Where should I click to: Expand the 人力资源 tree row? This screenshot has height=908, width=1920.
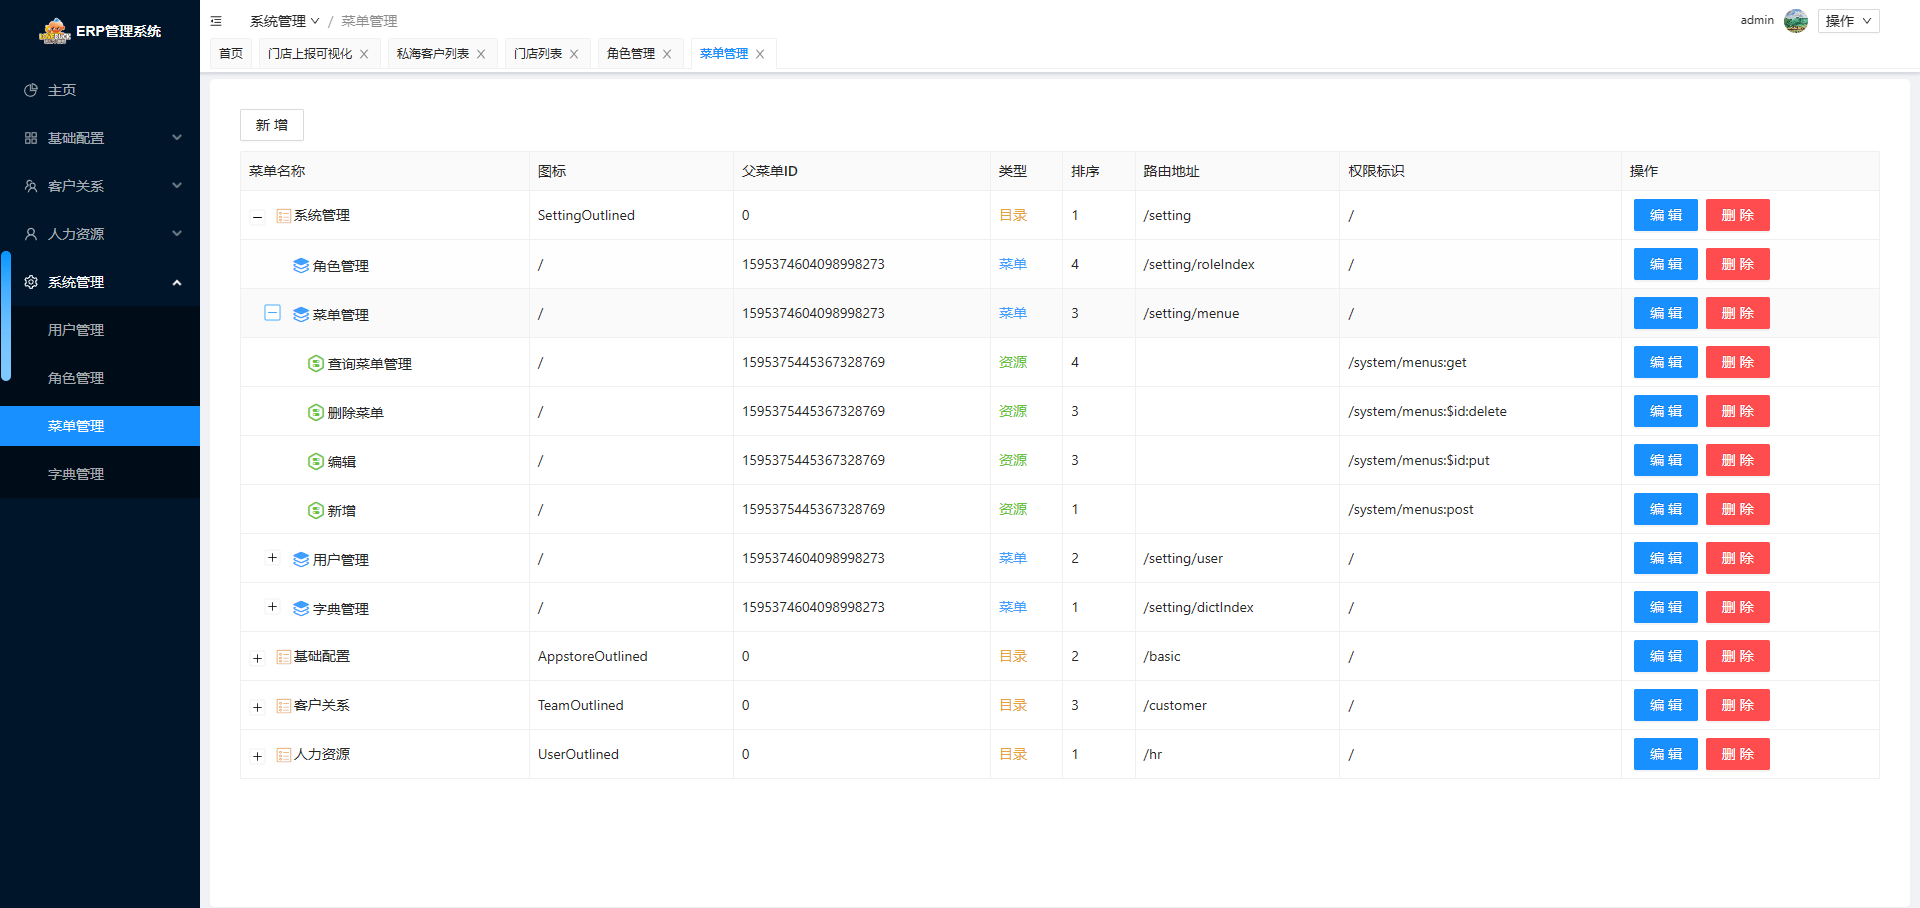click(x=257, y=756)
